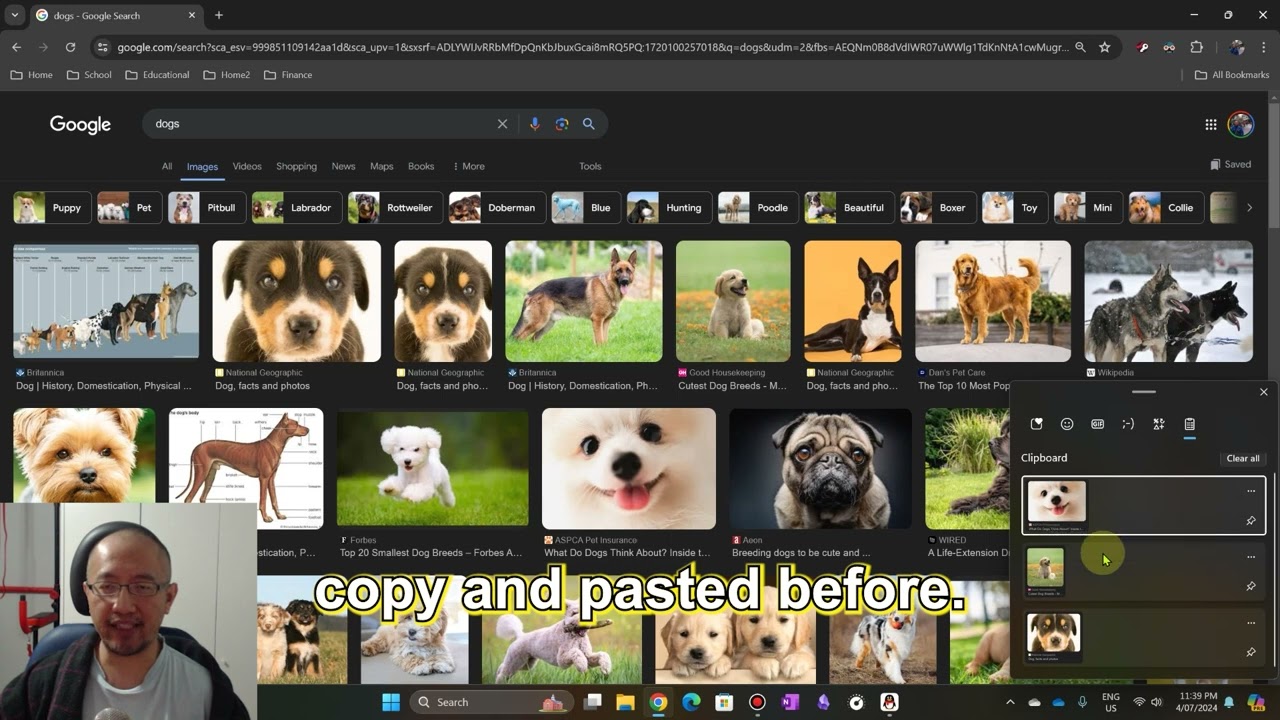Image resolution: width=1280 pixels, height=720 pixels.
Task: Open the search Tools options
Action: click(x=590, y=166)
